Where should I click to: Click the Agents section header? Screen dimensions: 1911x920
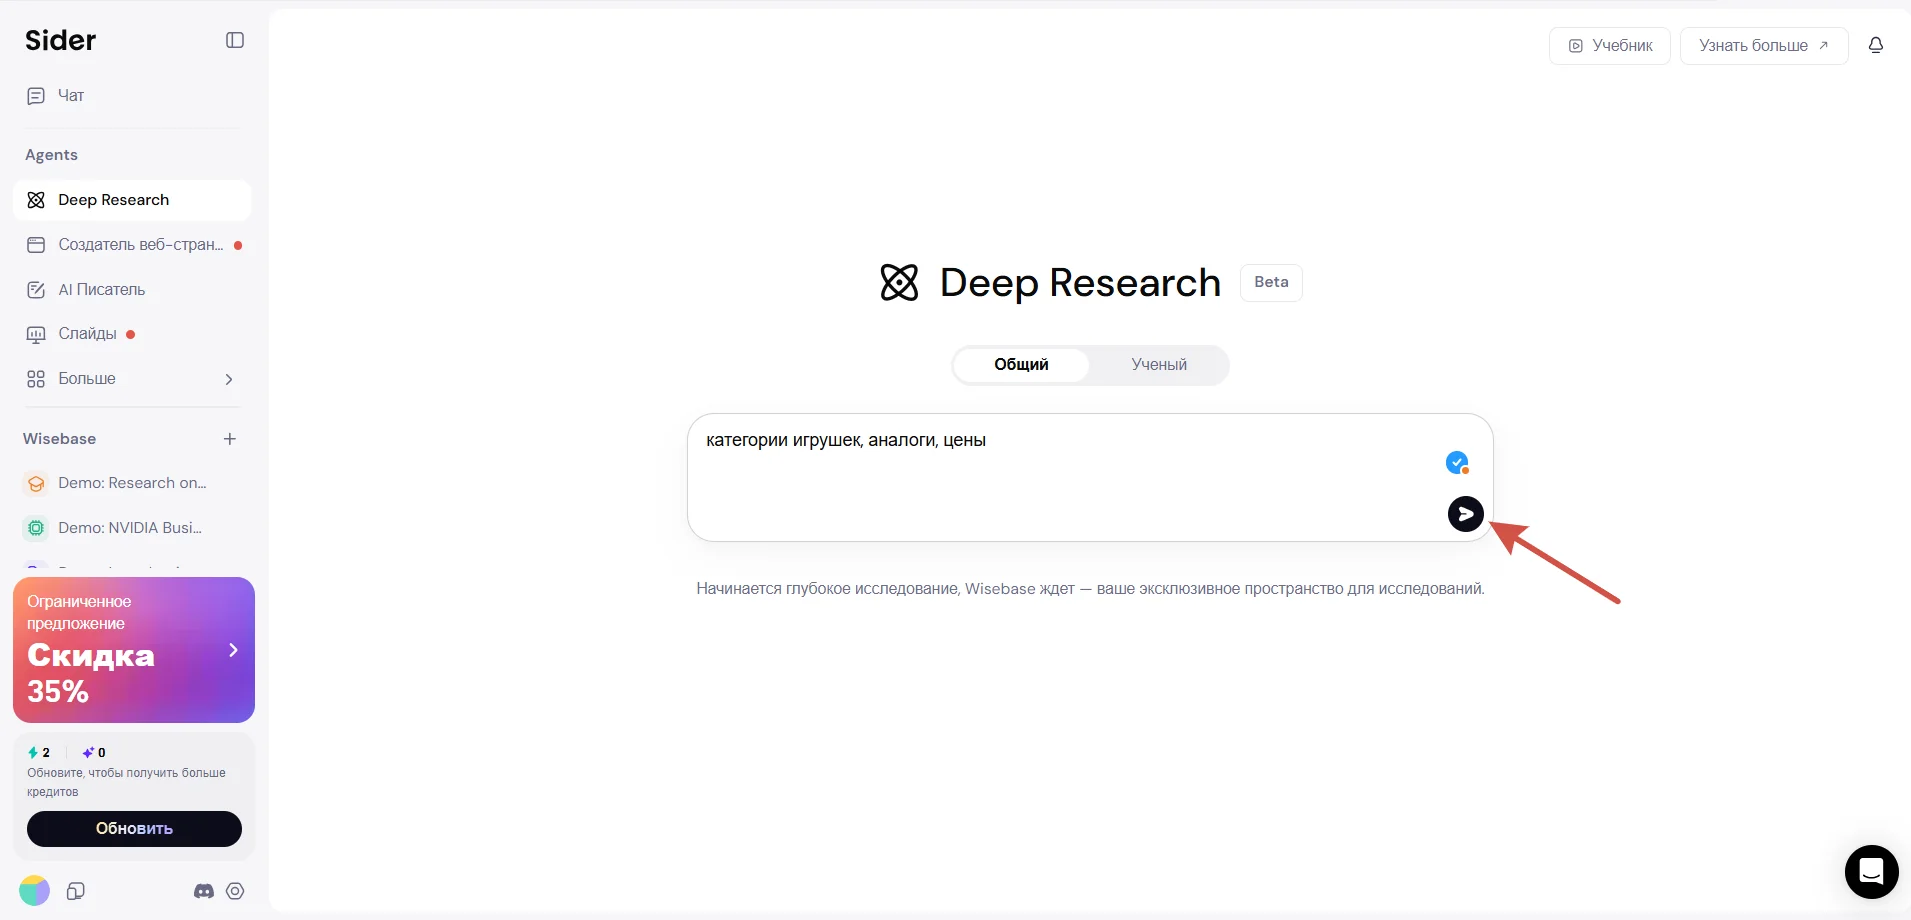(51, 155)
